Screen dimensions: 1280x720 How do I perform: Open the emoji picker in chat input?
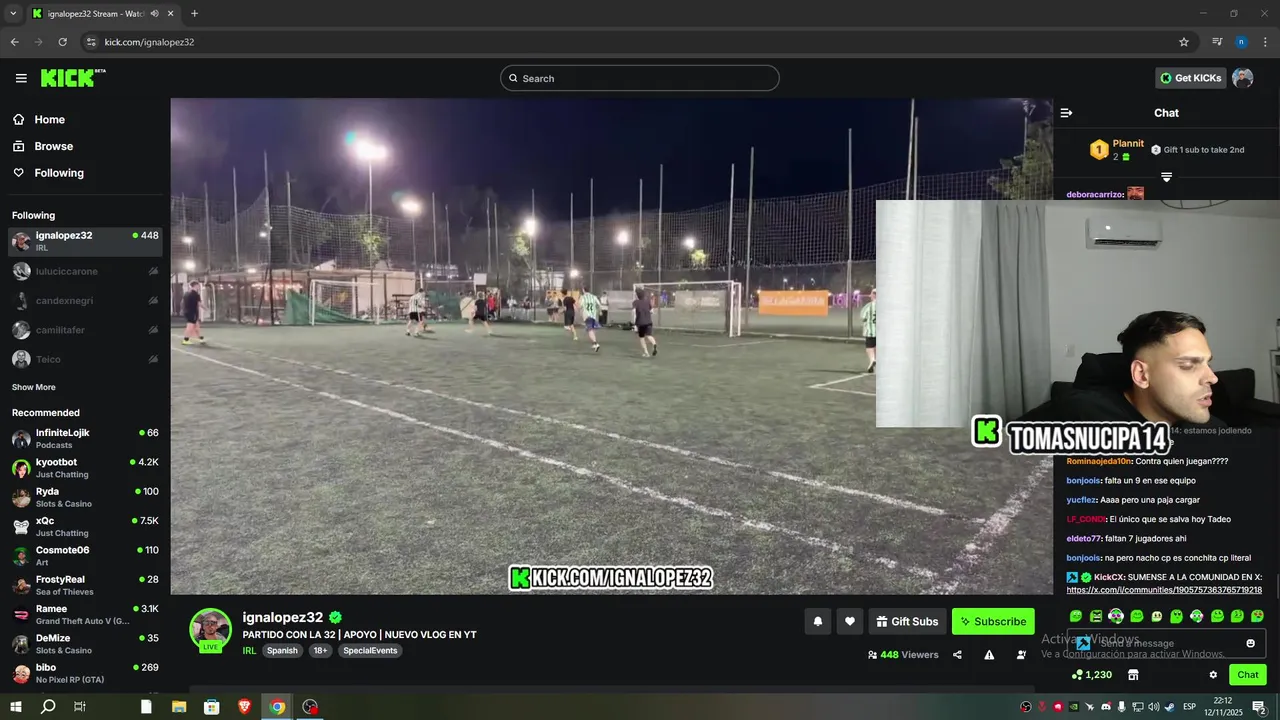1250,643
